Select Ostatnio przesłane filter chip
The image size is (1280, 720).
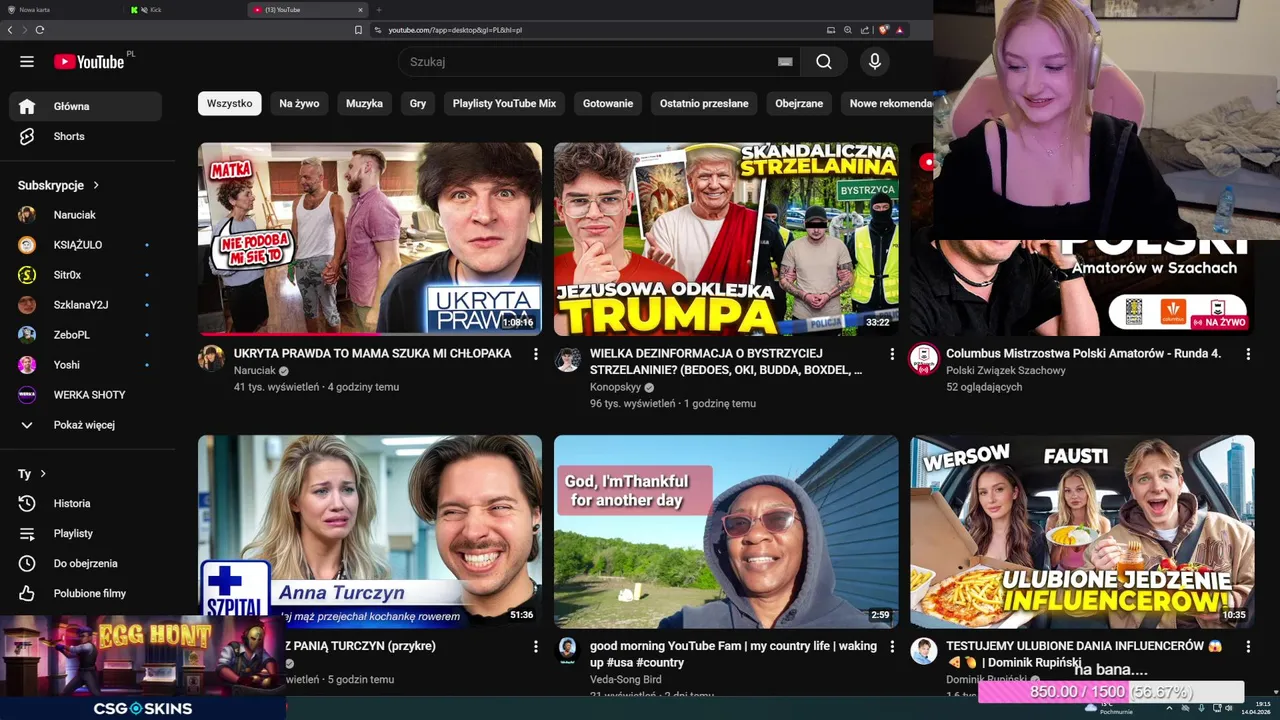point(704,104)
